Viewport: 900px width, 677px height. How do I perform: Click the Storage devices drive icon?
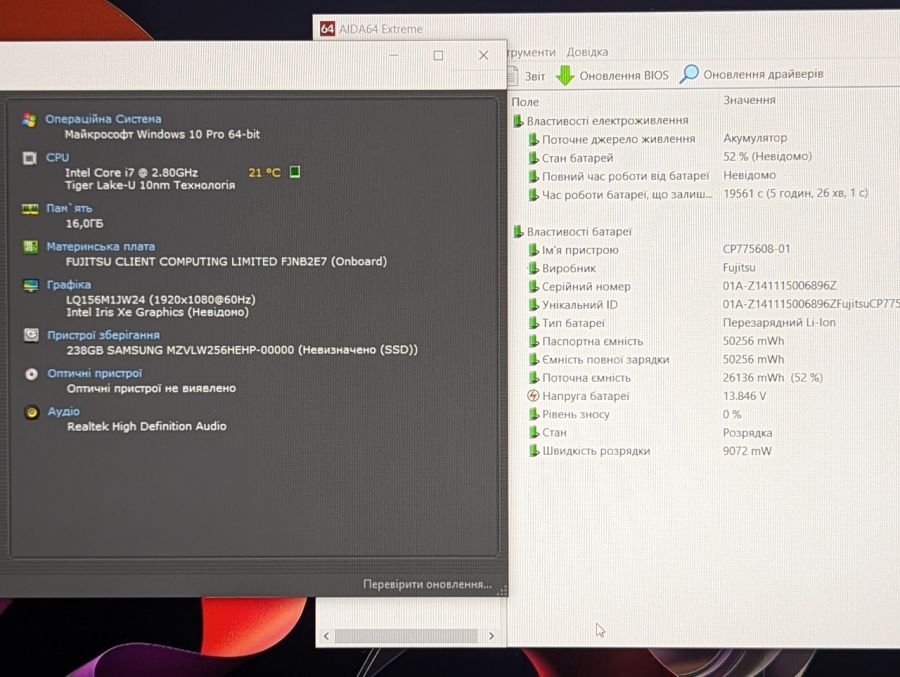(x=31, y=335)
